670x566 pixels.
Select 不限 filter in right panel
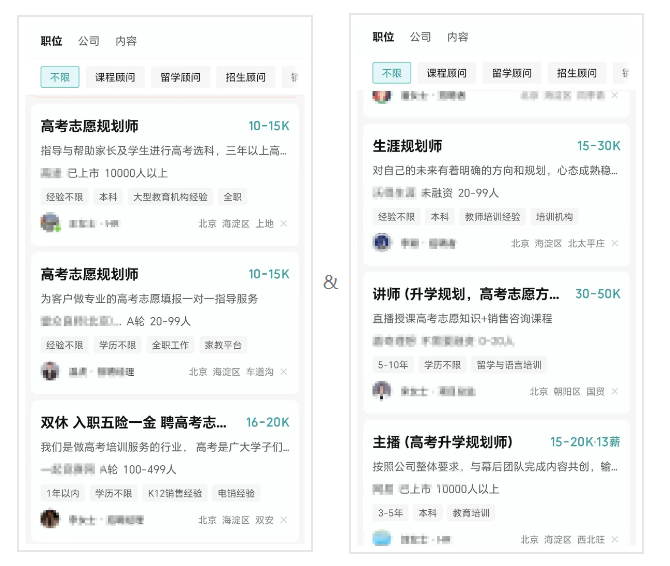tap(391, 73)
